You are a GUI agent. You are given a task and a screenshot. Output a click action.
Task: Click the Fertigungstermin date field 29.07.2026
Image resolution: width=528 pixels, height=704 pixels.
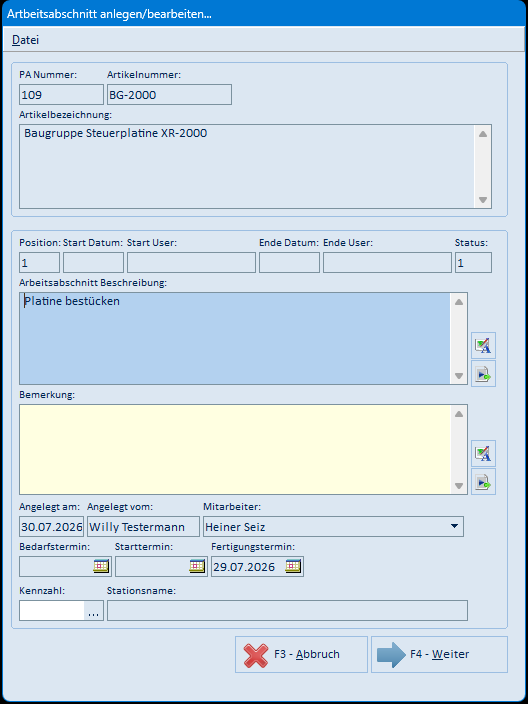(x=248, y=567)
